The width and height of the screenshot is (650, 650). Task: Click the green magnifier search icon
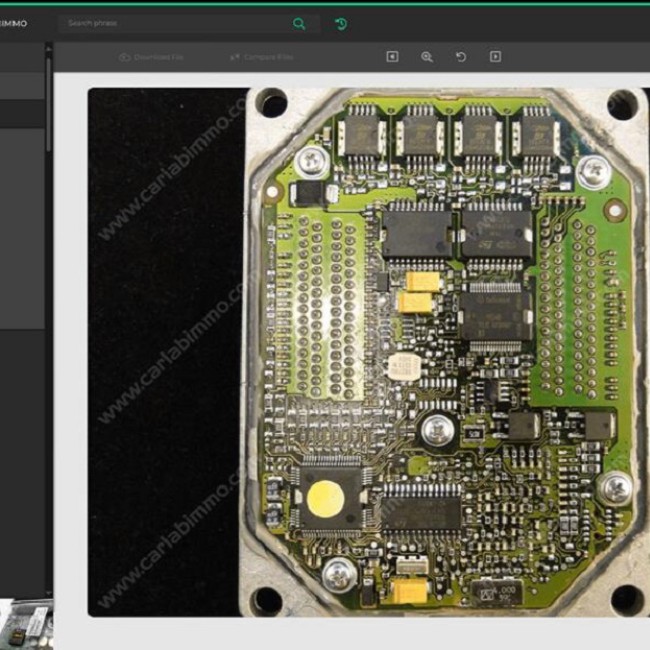299,24
